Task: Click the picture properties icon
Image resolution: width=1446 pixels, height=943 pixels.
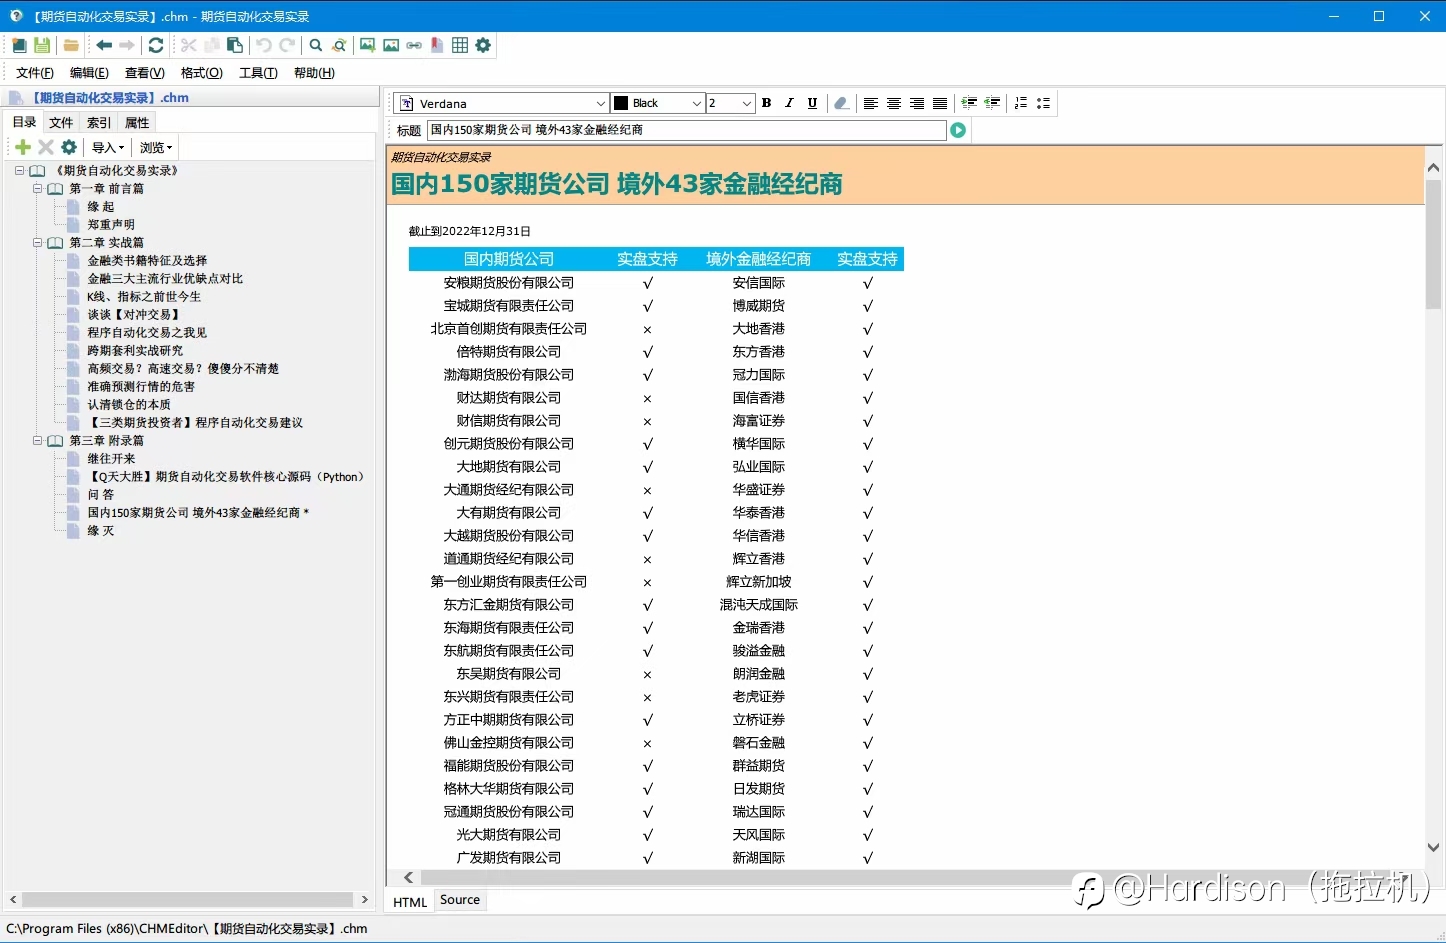Action: point(391,45)
